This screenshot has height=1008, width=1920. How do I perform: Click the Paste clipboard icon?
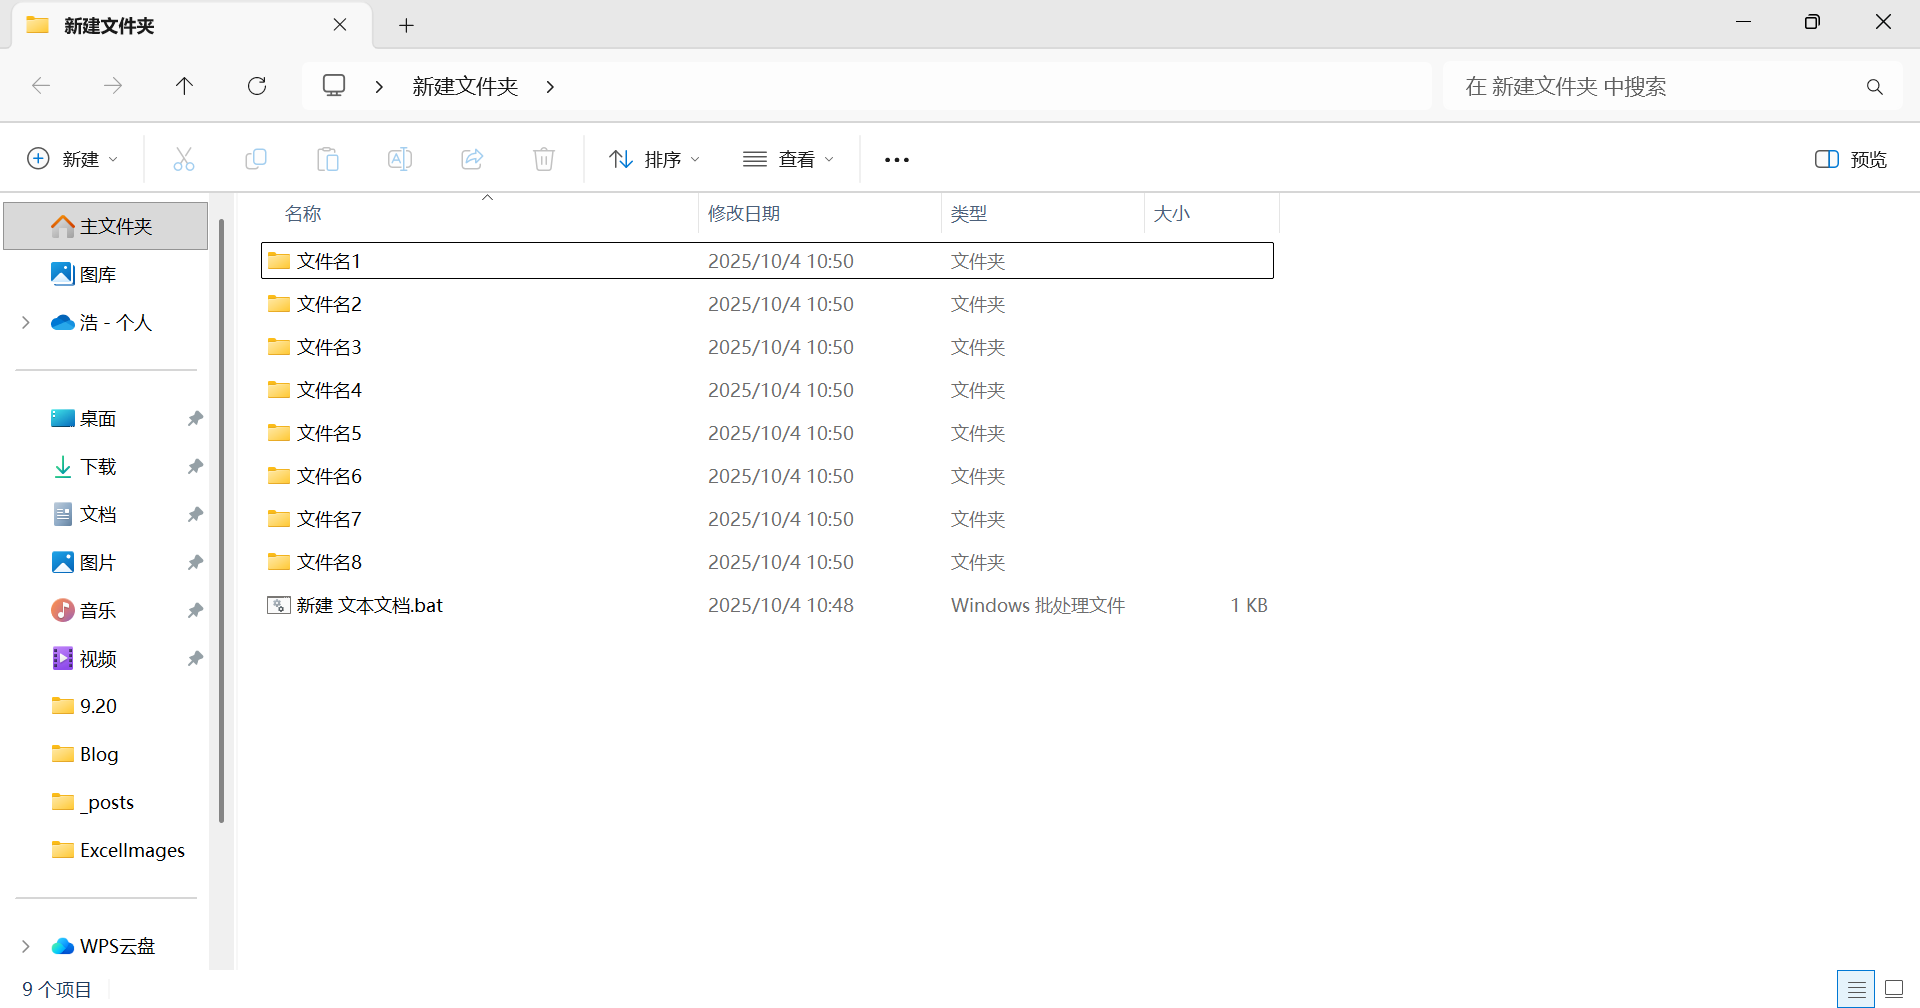pyautogui.click(x=328, y=159)
